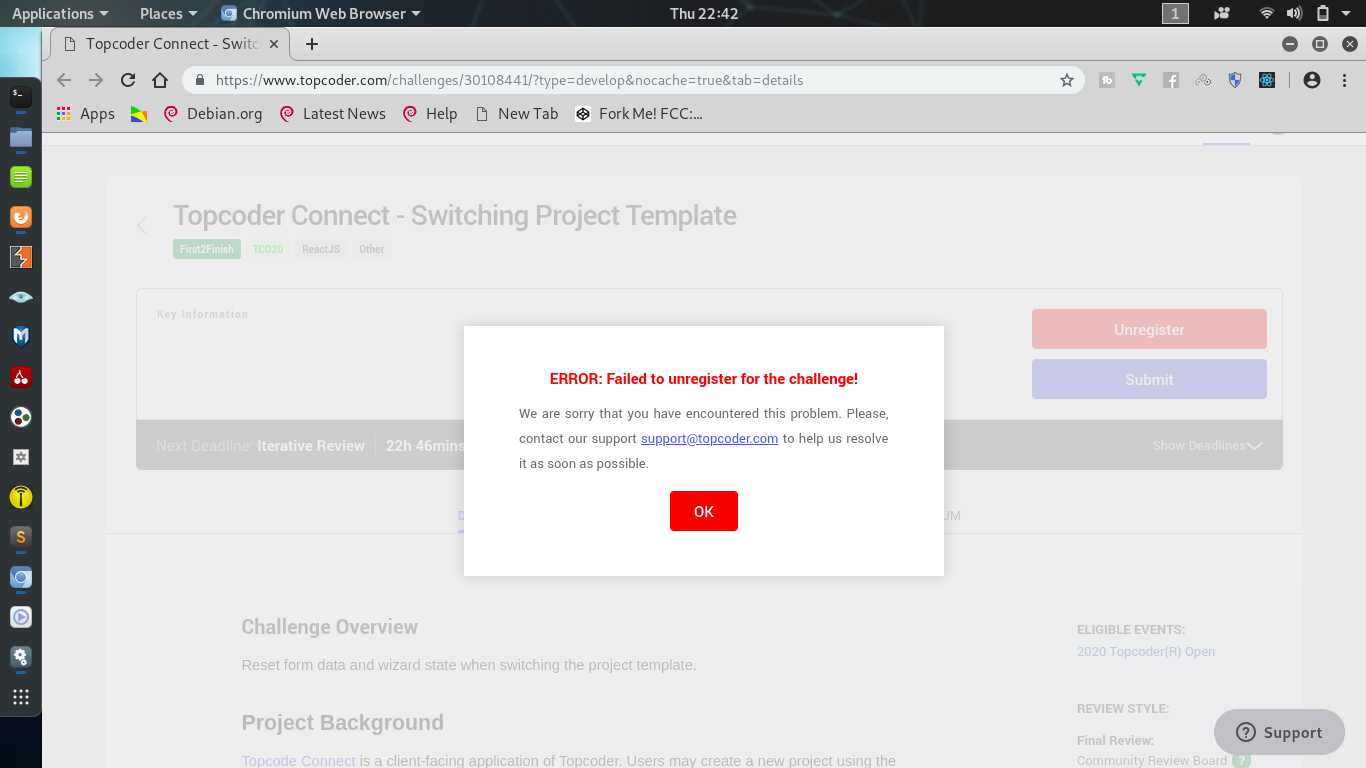Viewport: 1366px width, 768px height.
Task: Reload the page
Action: point(128,80)
